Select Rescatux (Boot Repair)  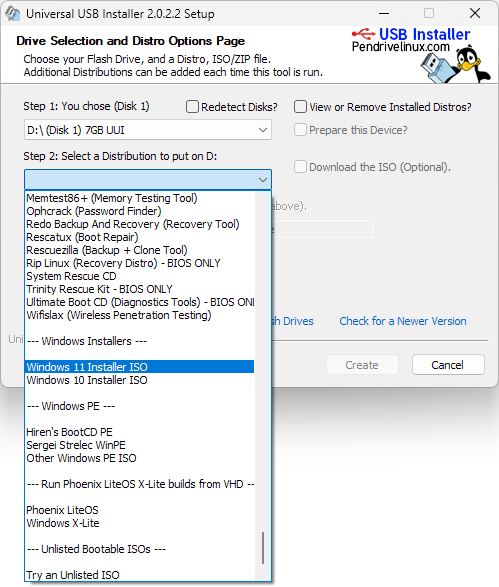(x=139, y=237)
